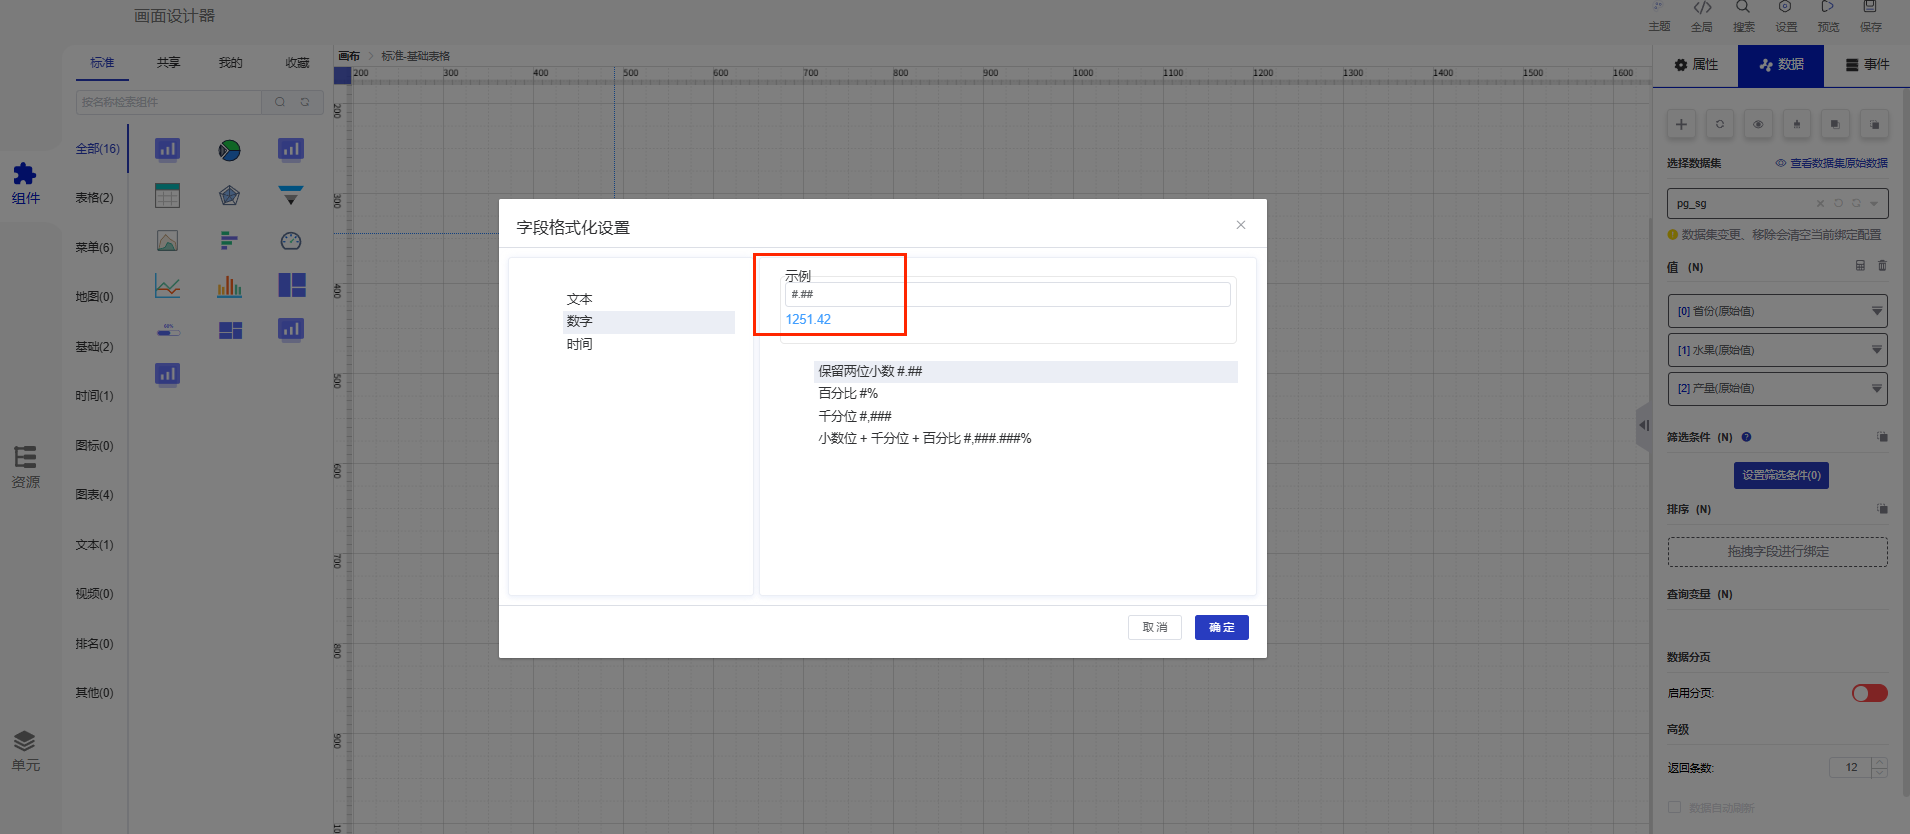Select the 表格(2) category
The image size is (1910, 834).
coord(94,198)
